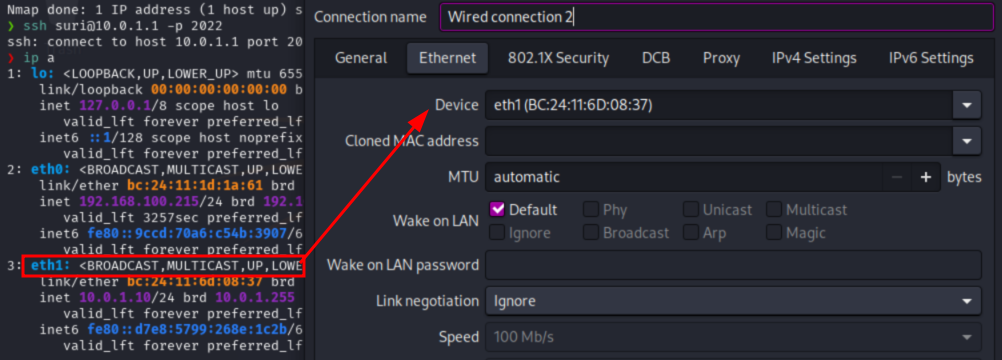
Task: Expand the Speed 100 Mb/s dropdown
Action: point(733,337)
